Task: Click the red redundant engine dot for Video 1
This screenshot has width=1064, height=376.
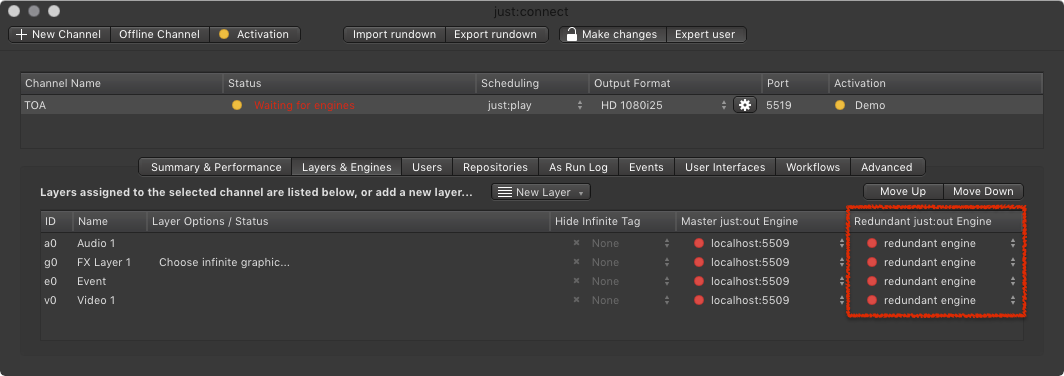Action: tap(872, 300)
